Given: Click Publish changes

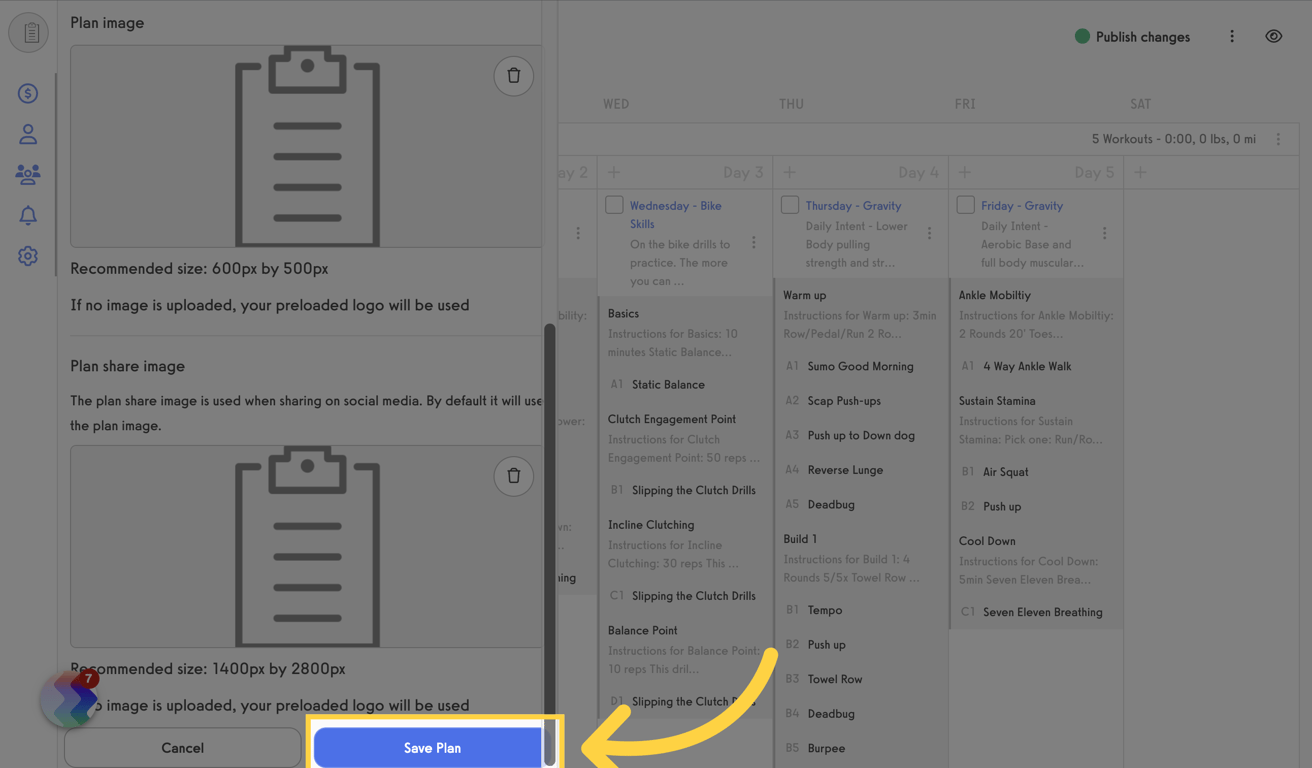Looking at the screenshot, I should (x=1132, y=37).
